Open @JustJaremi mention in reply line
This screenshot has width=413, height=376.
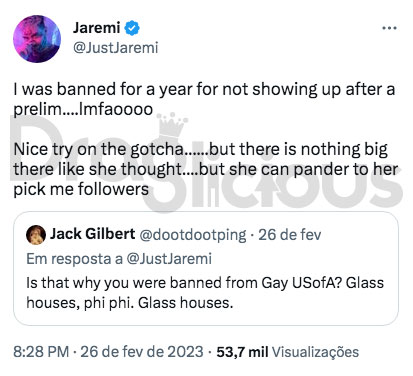pos(169,259)
